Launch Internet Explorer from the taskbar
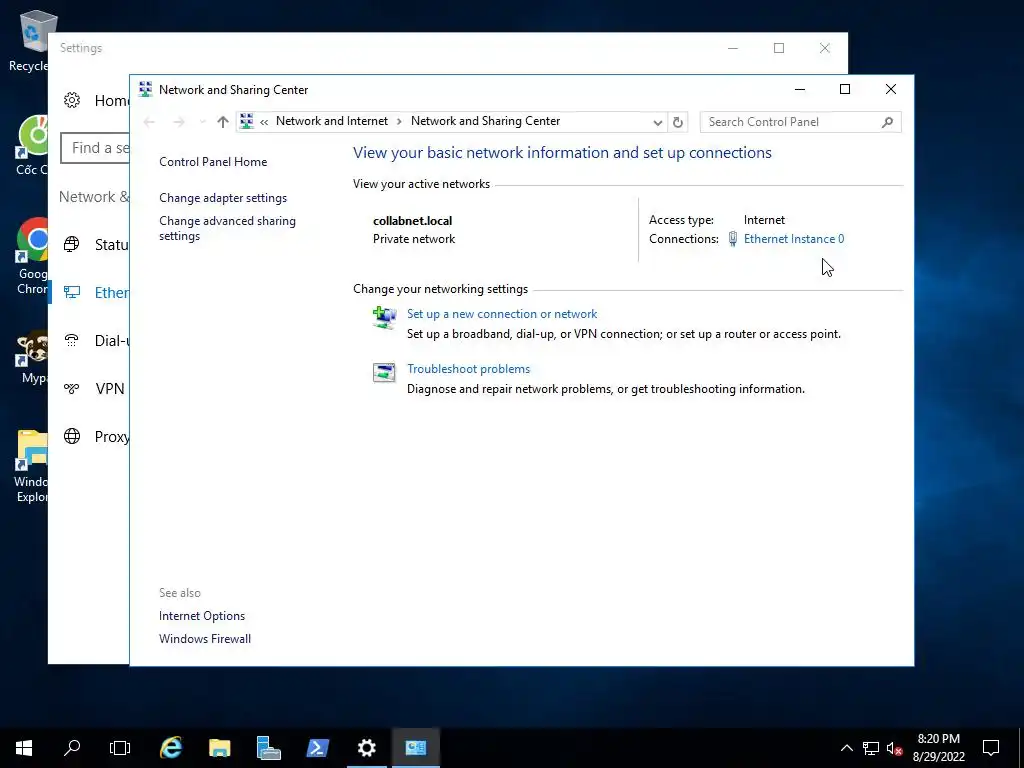The height and width of the screenshot is (768, 1024). pyautogui.click(x=171, y=748)
